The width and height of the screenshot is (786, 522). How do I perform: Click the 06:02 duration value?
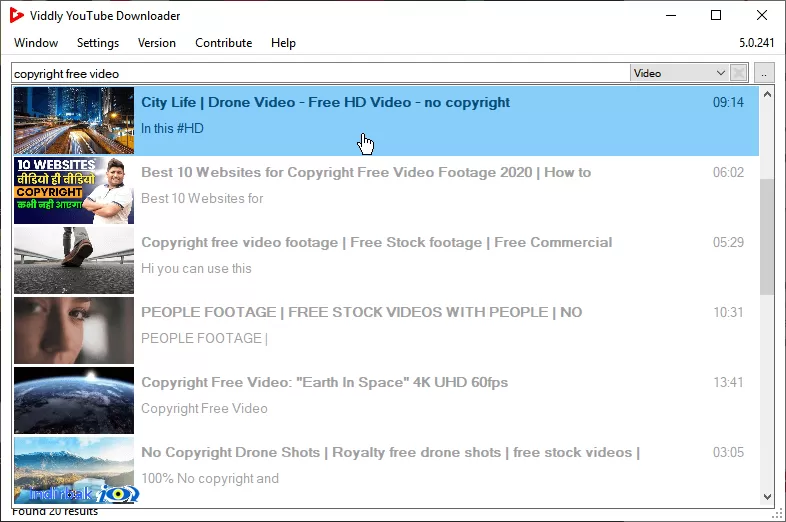(x=728, y=172)
